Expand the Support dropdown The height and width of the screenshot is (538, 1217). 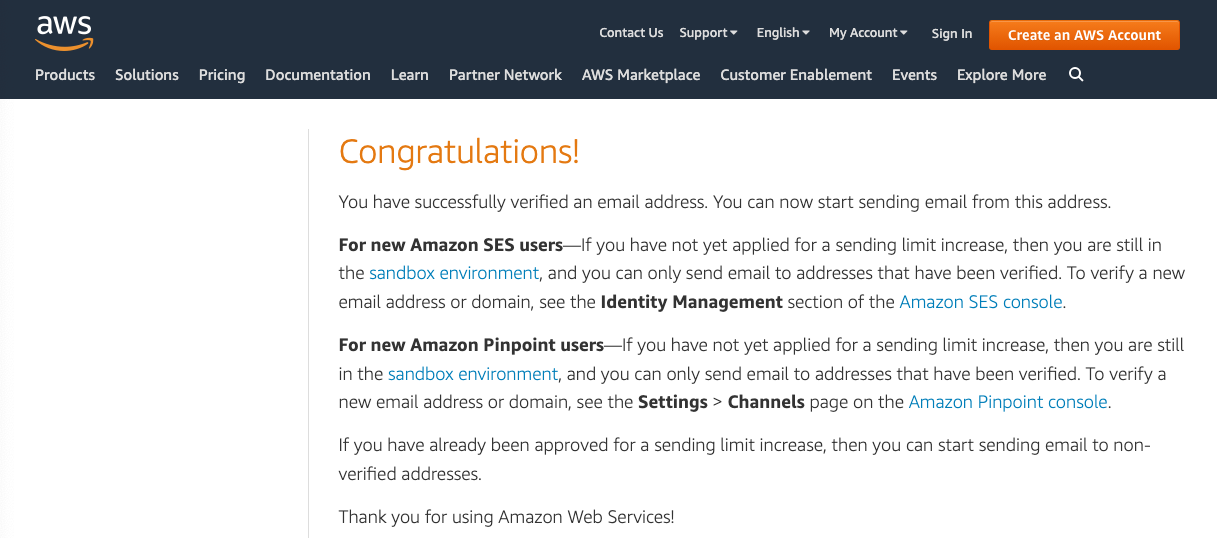point(708,33)
